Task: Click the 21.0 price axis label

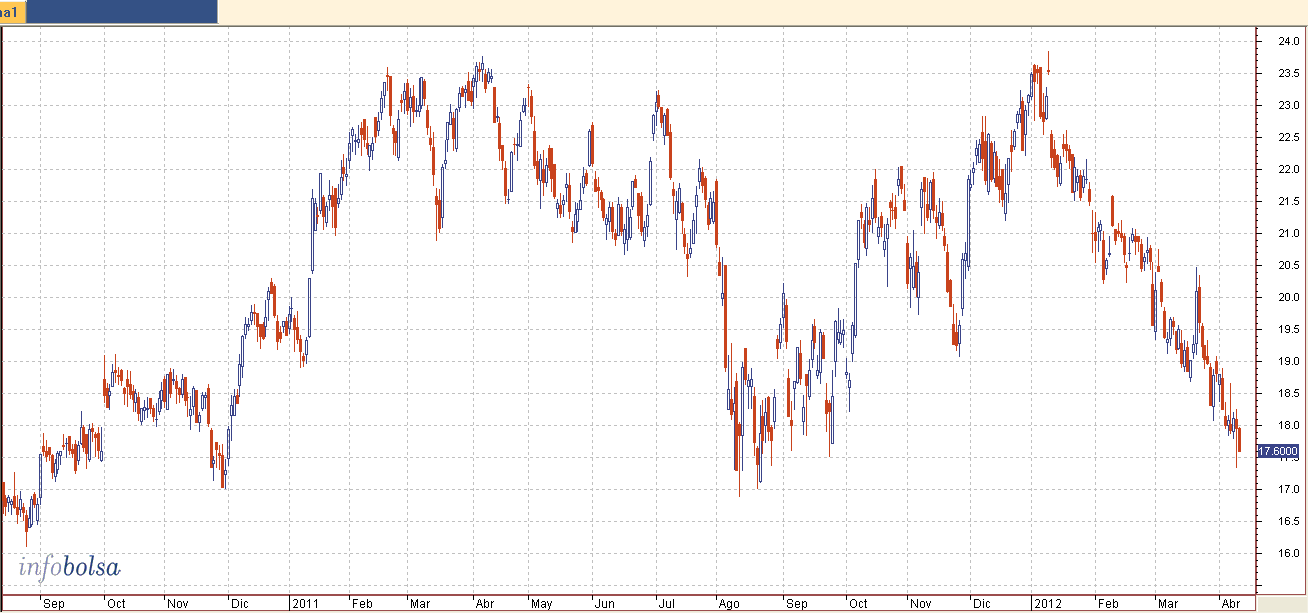Action: coord(1288,233)
